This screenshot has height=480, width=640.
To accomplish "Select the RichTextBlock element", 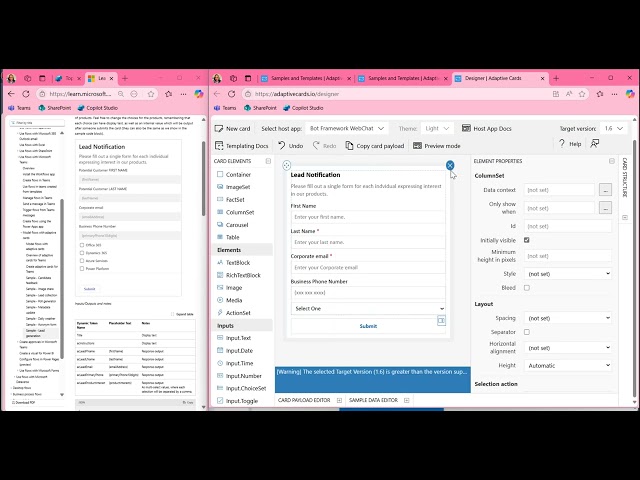I will 238,275.
